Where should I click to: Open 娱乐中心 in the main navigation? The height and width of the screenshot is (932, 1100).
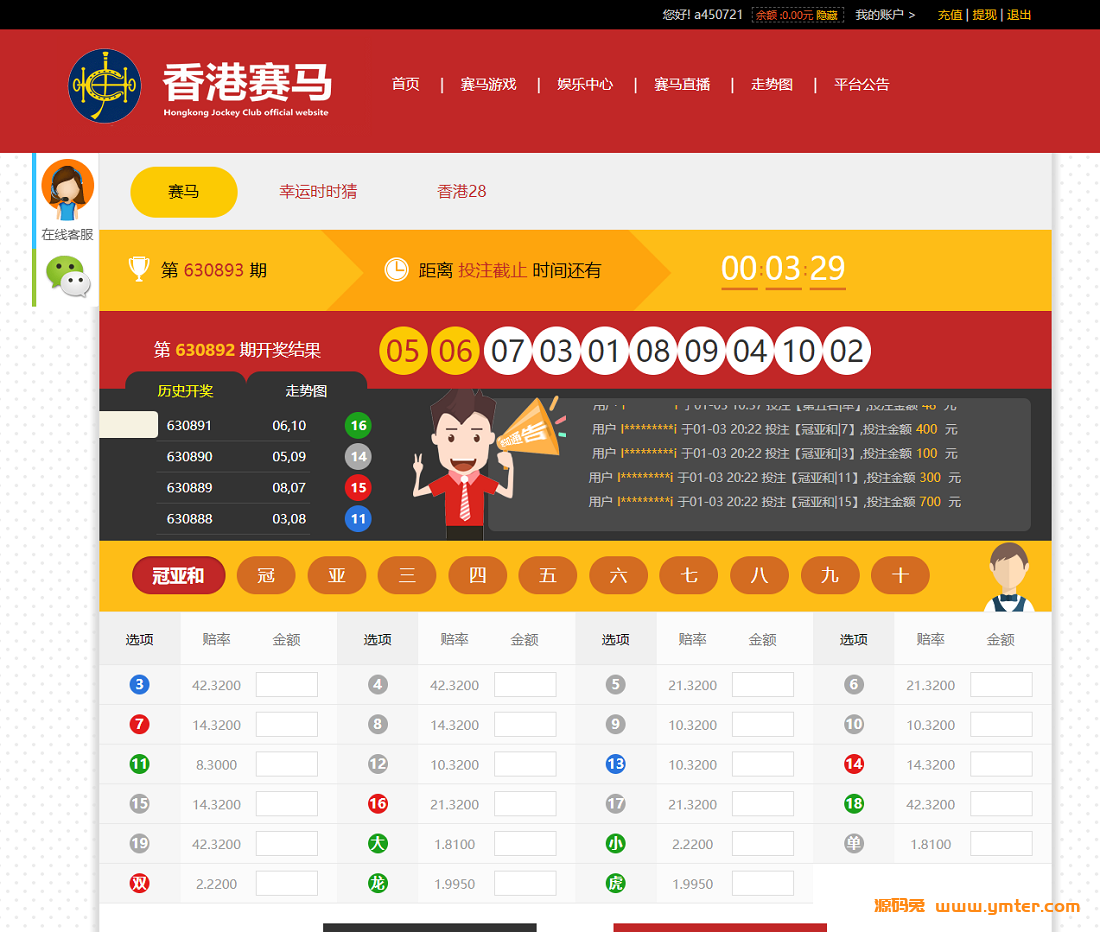[585, 84]
